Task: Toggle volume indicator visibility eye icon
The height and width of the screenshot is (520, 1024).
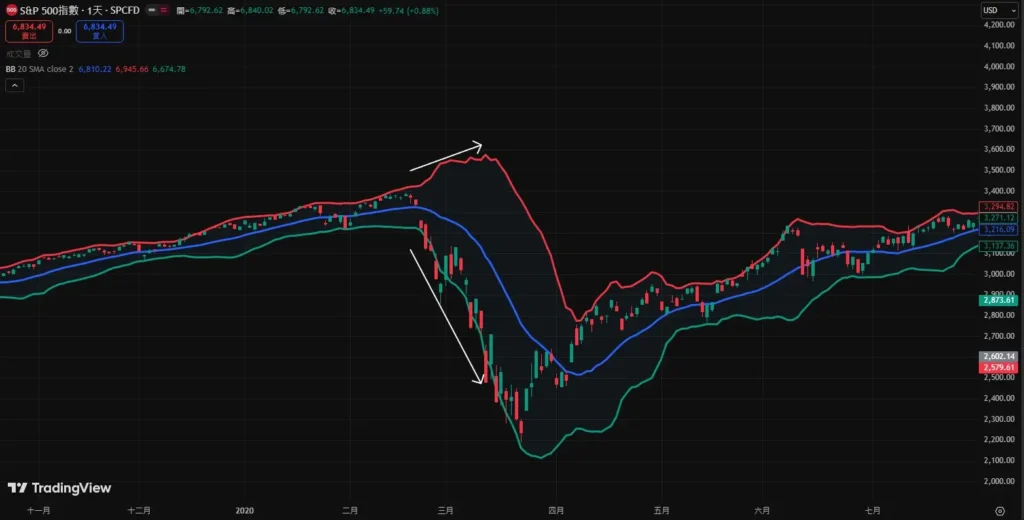Action: point(43,53)
